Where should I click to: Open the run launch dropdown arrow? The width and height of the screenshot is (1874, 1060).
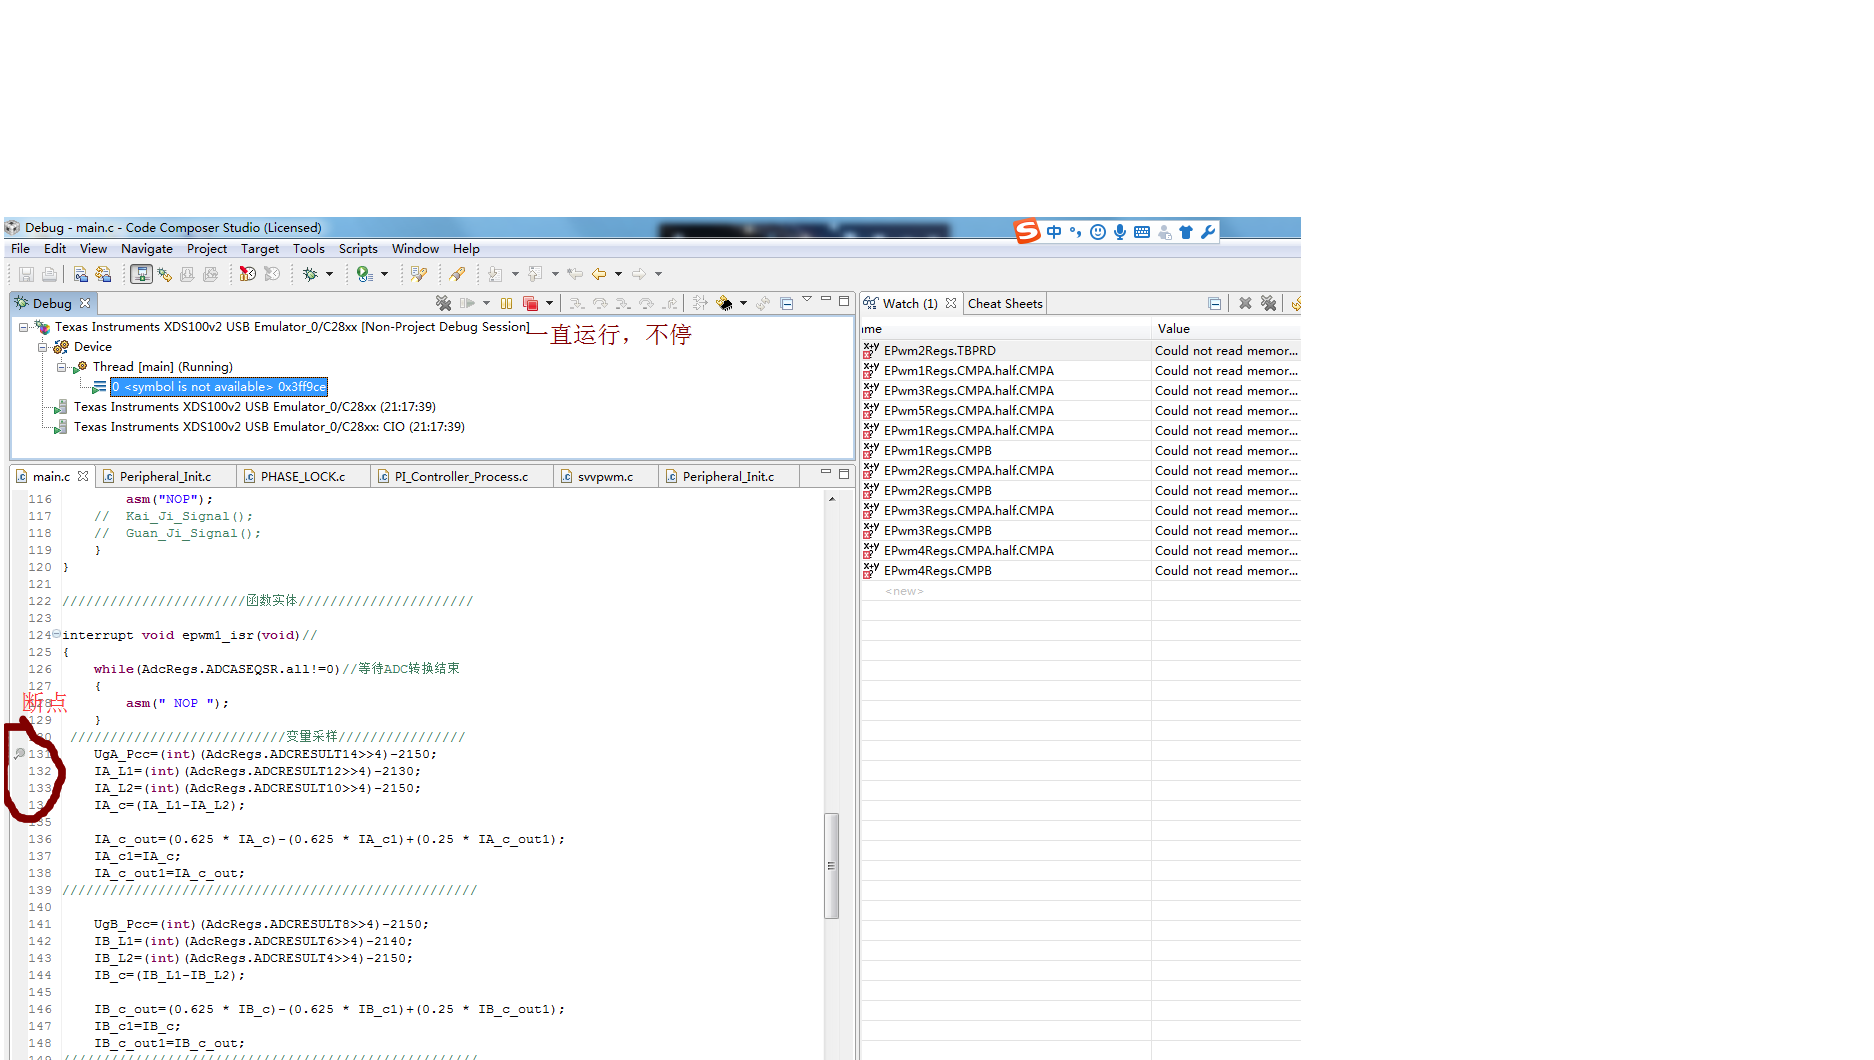tap(384, 274)
